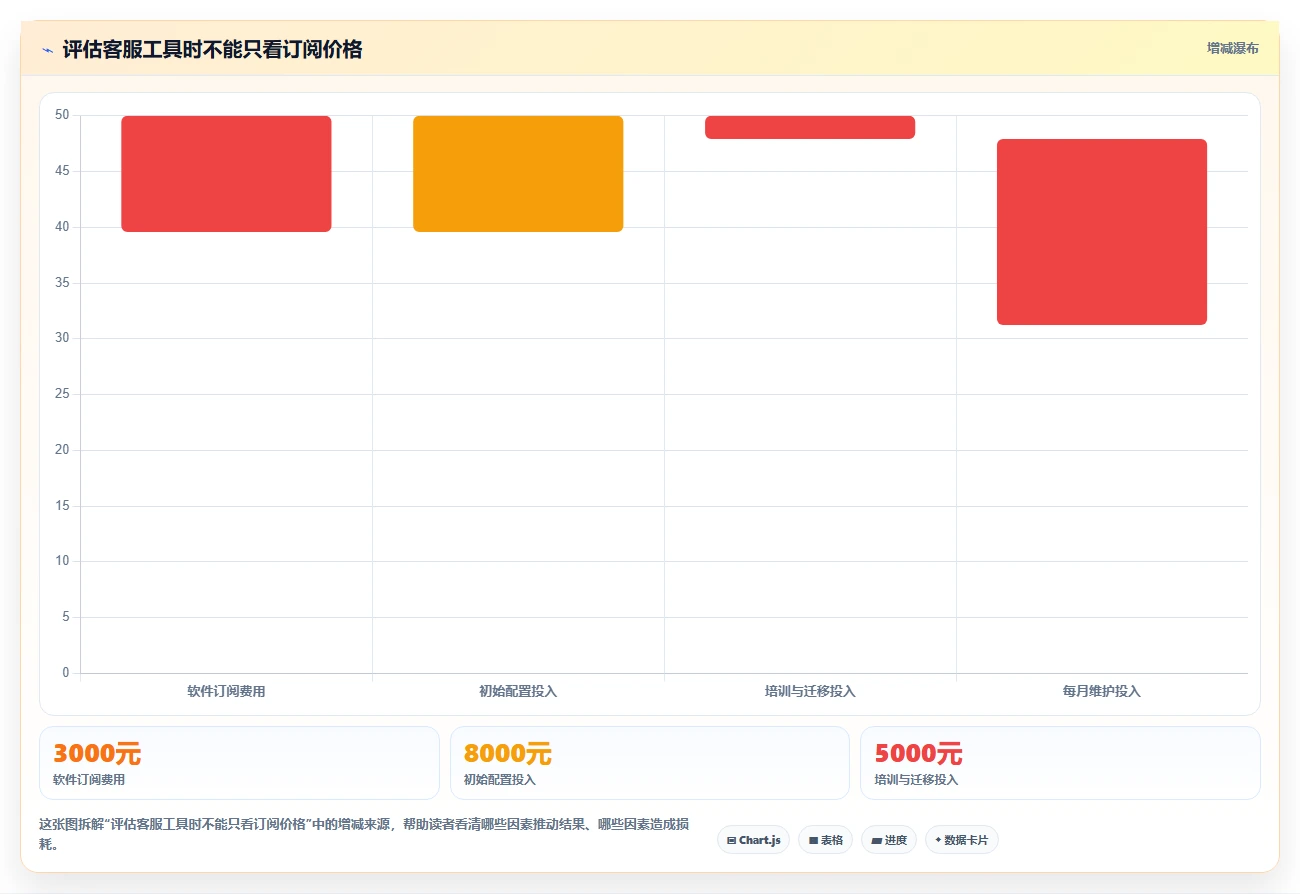Viewport: 1300px width, 894px height.
Task: Click the 软件订阅费用 x-axis label
Action: 226,691
